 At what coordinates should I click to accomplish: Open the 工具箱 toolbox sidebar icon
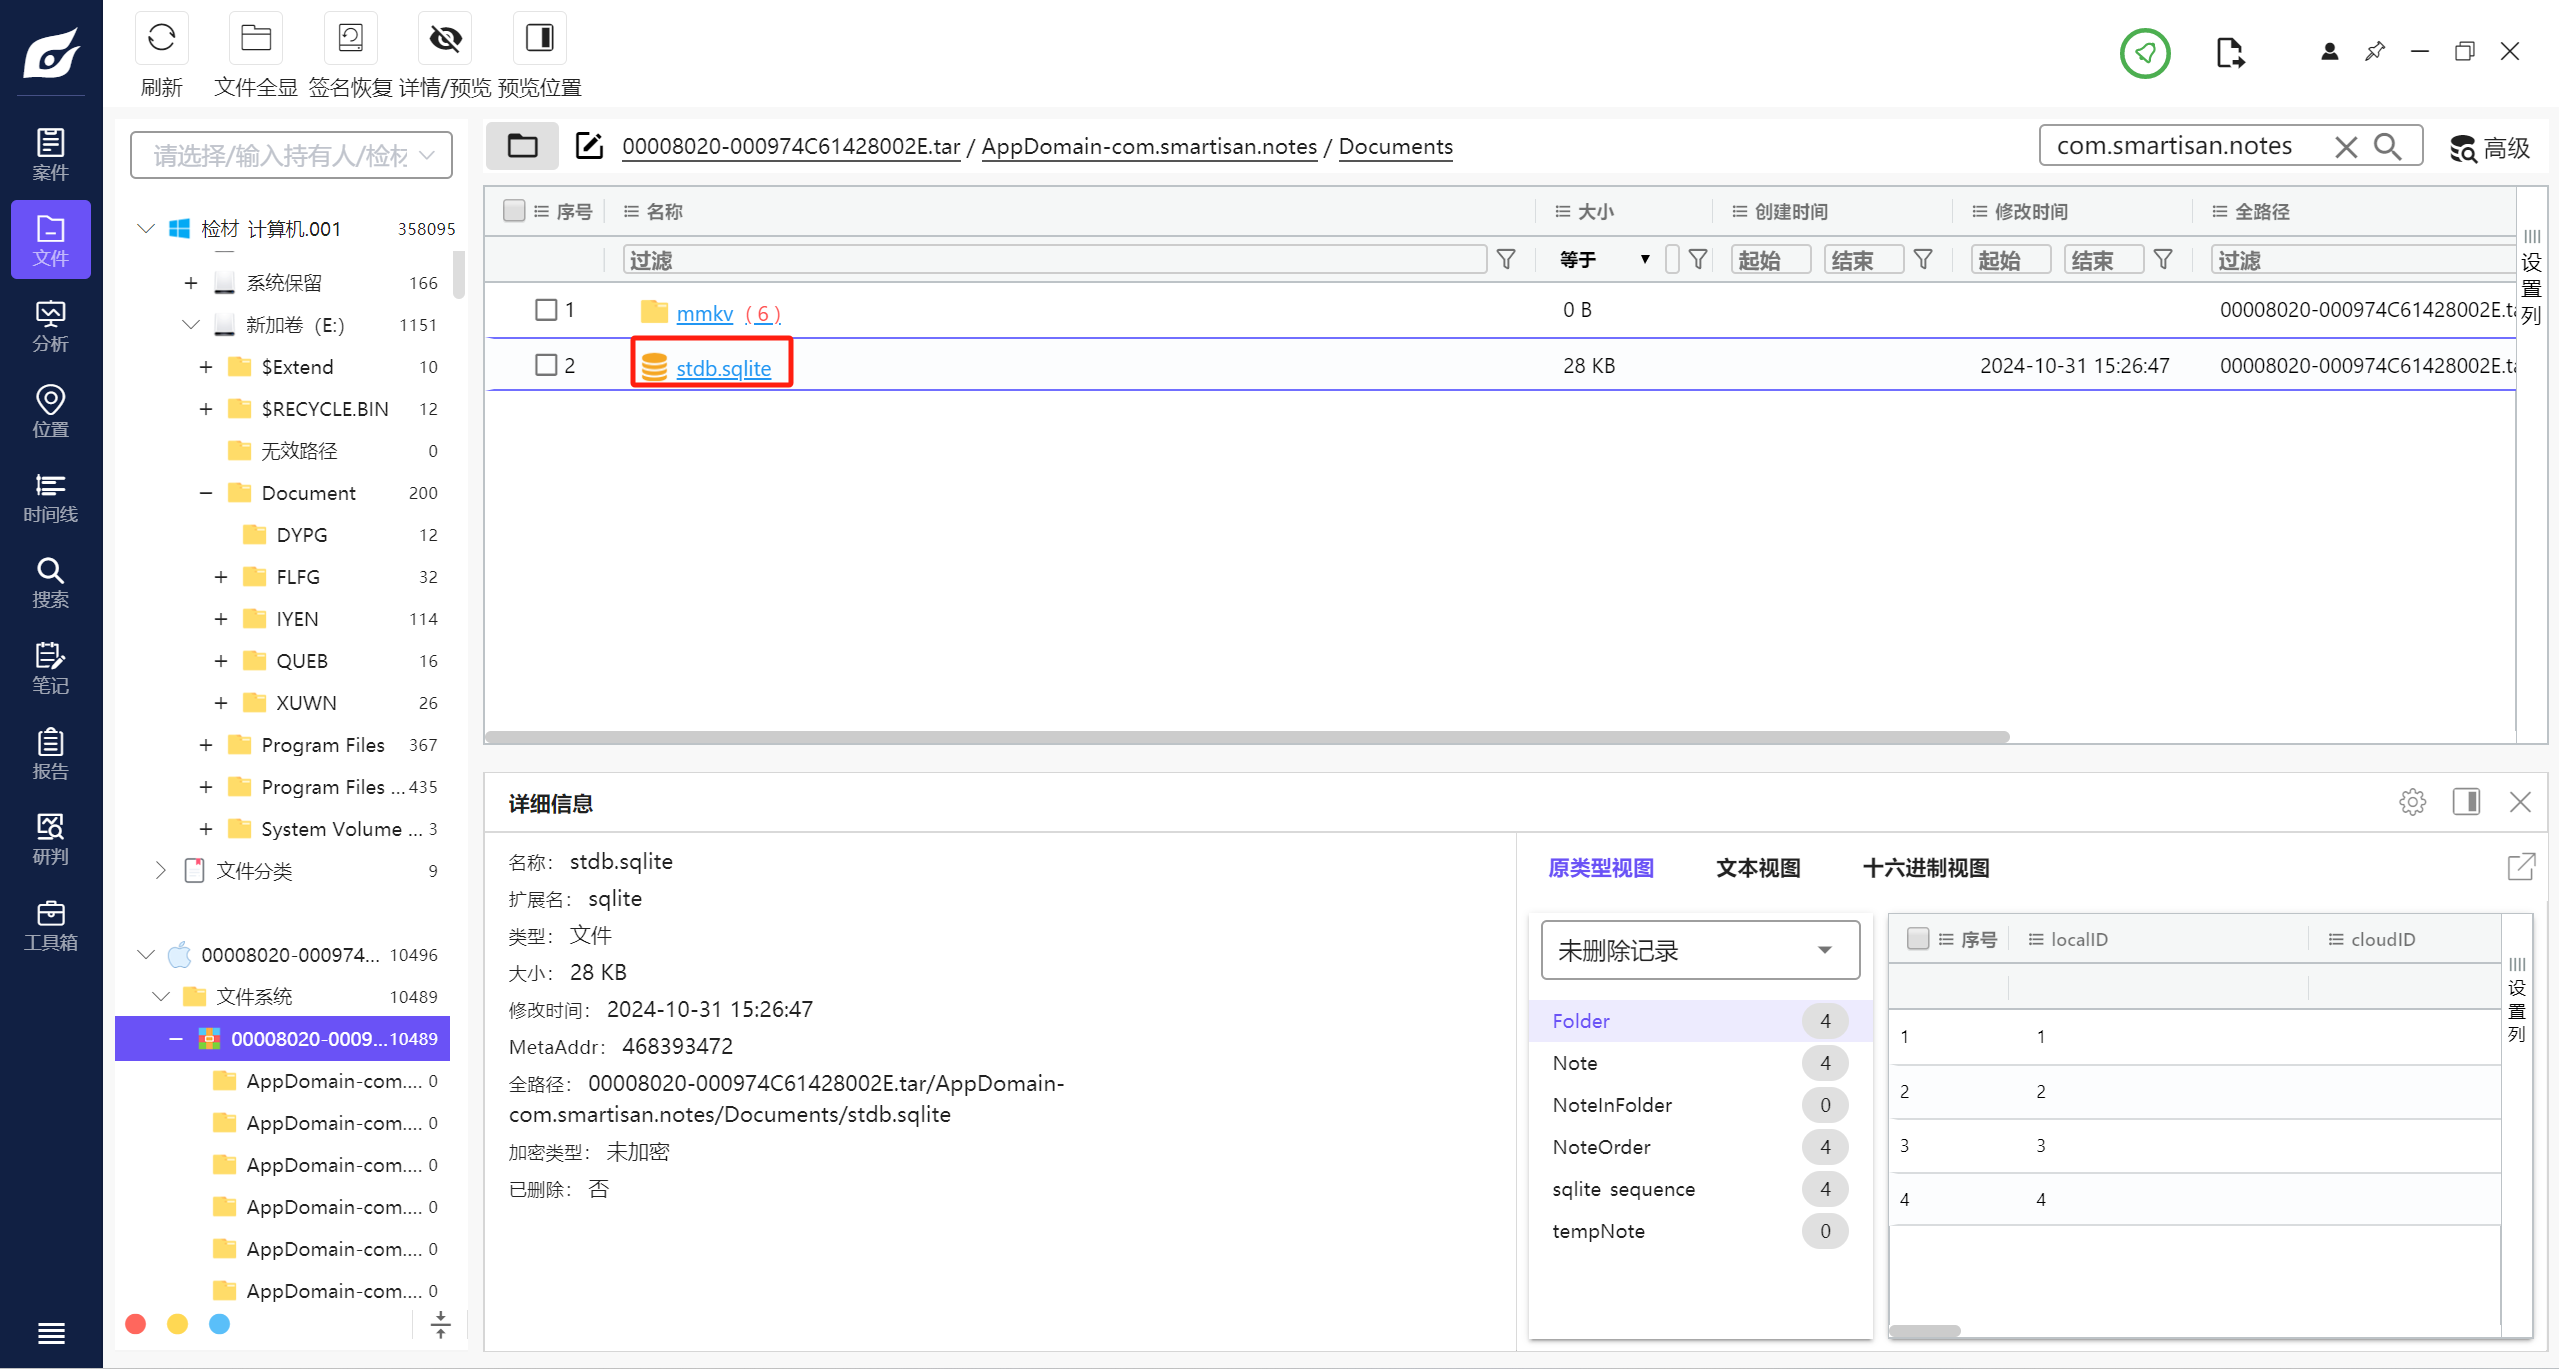coord(50,925)
